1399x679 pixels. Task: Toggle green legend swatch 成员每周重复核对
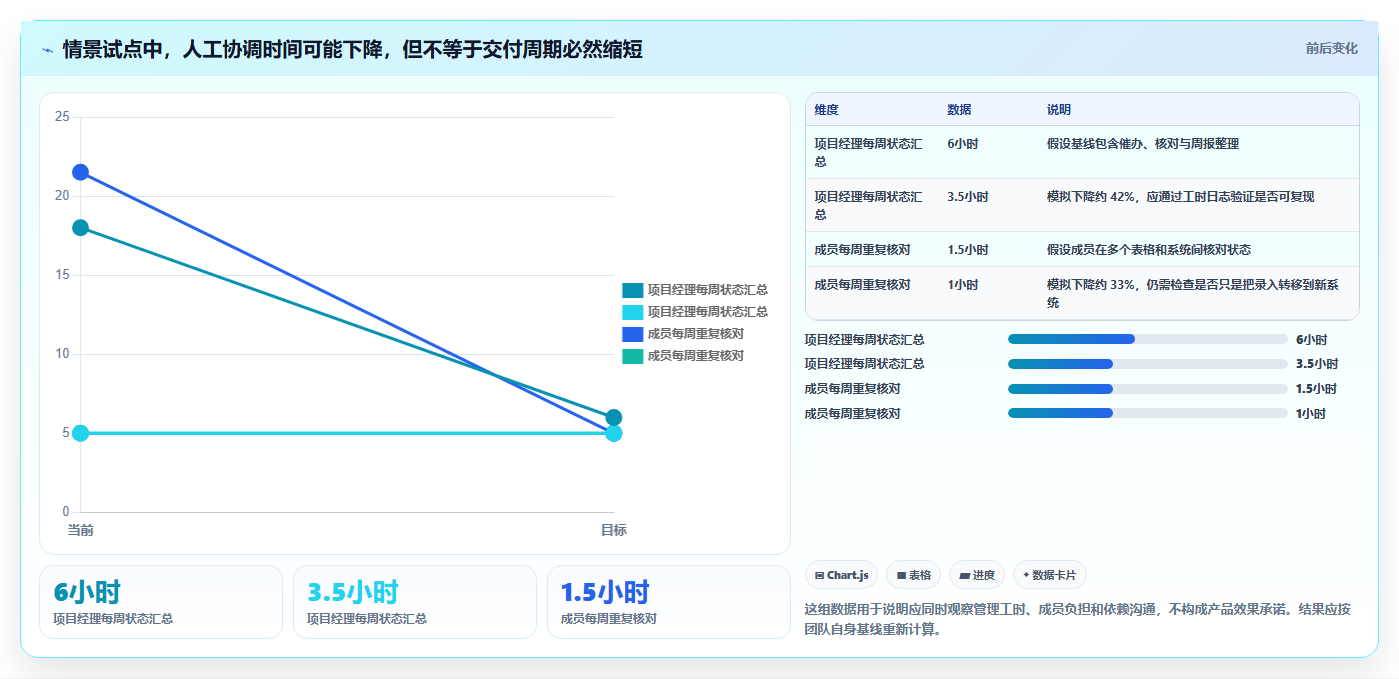[632, 356]
